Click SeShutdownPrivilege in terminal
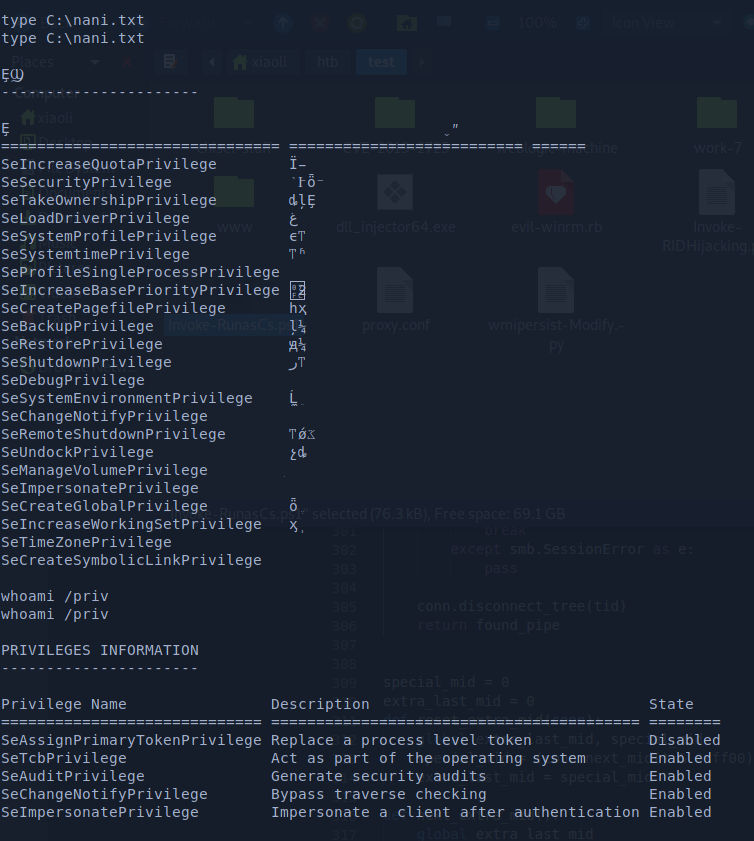 point(86,363)
